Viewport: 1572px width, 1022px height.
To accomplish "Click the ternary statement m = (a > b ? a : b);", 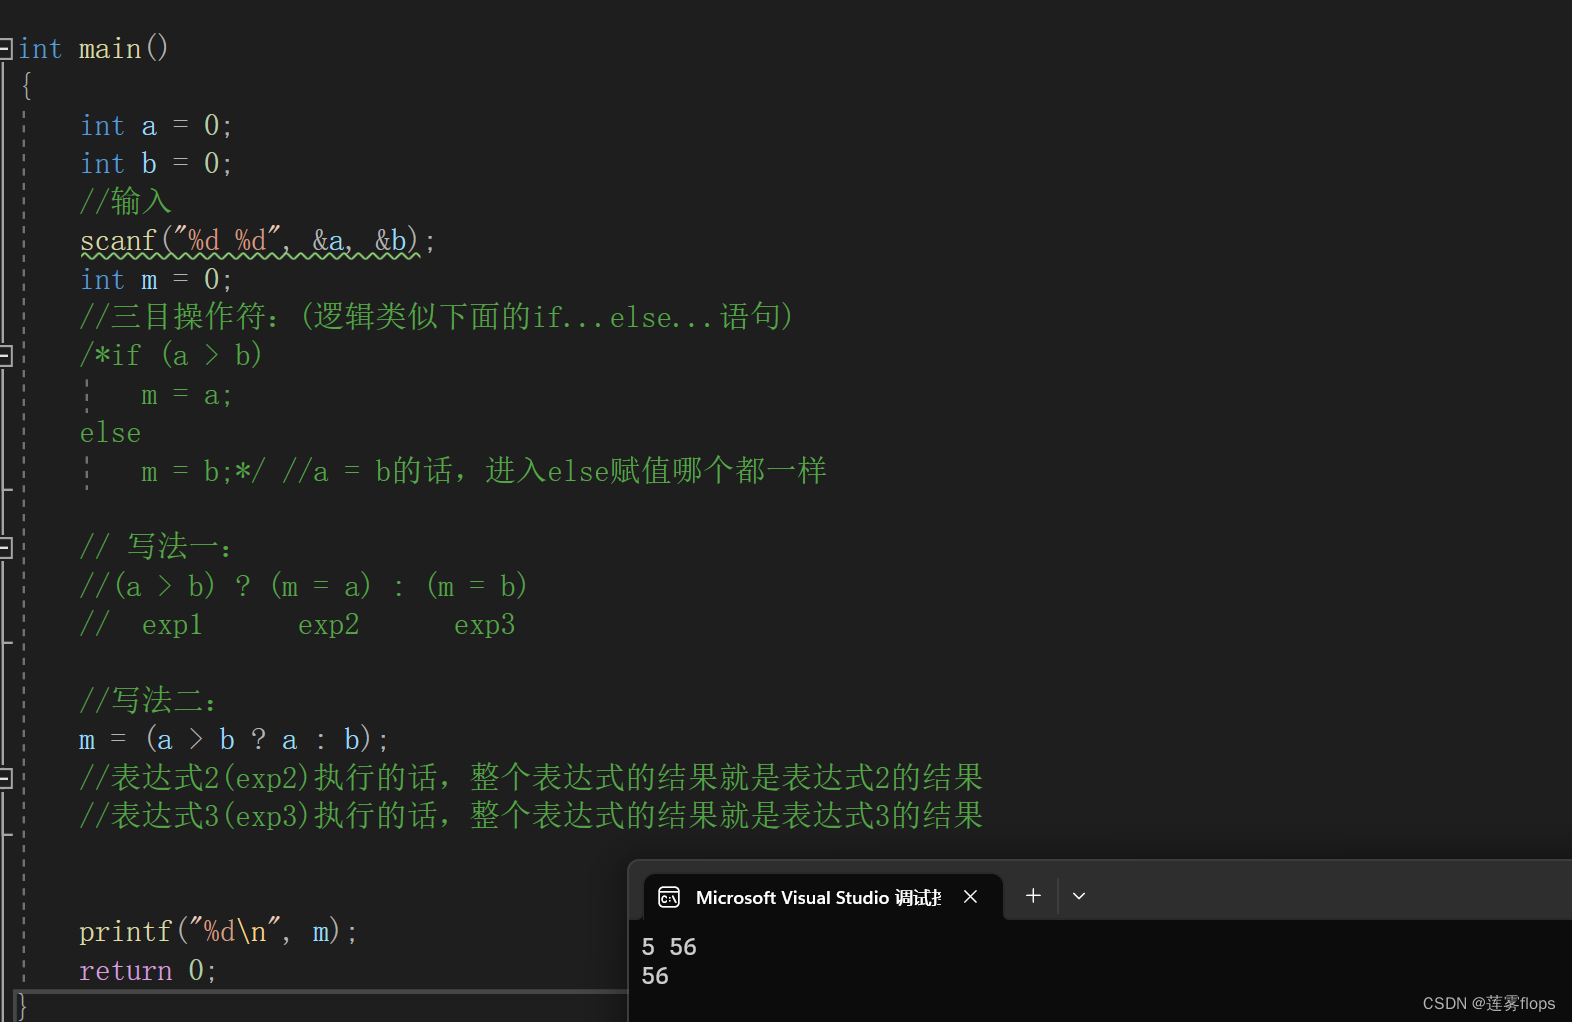I will pyautogui.click(x=233, y=740).
